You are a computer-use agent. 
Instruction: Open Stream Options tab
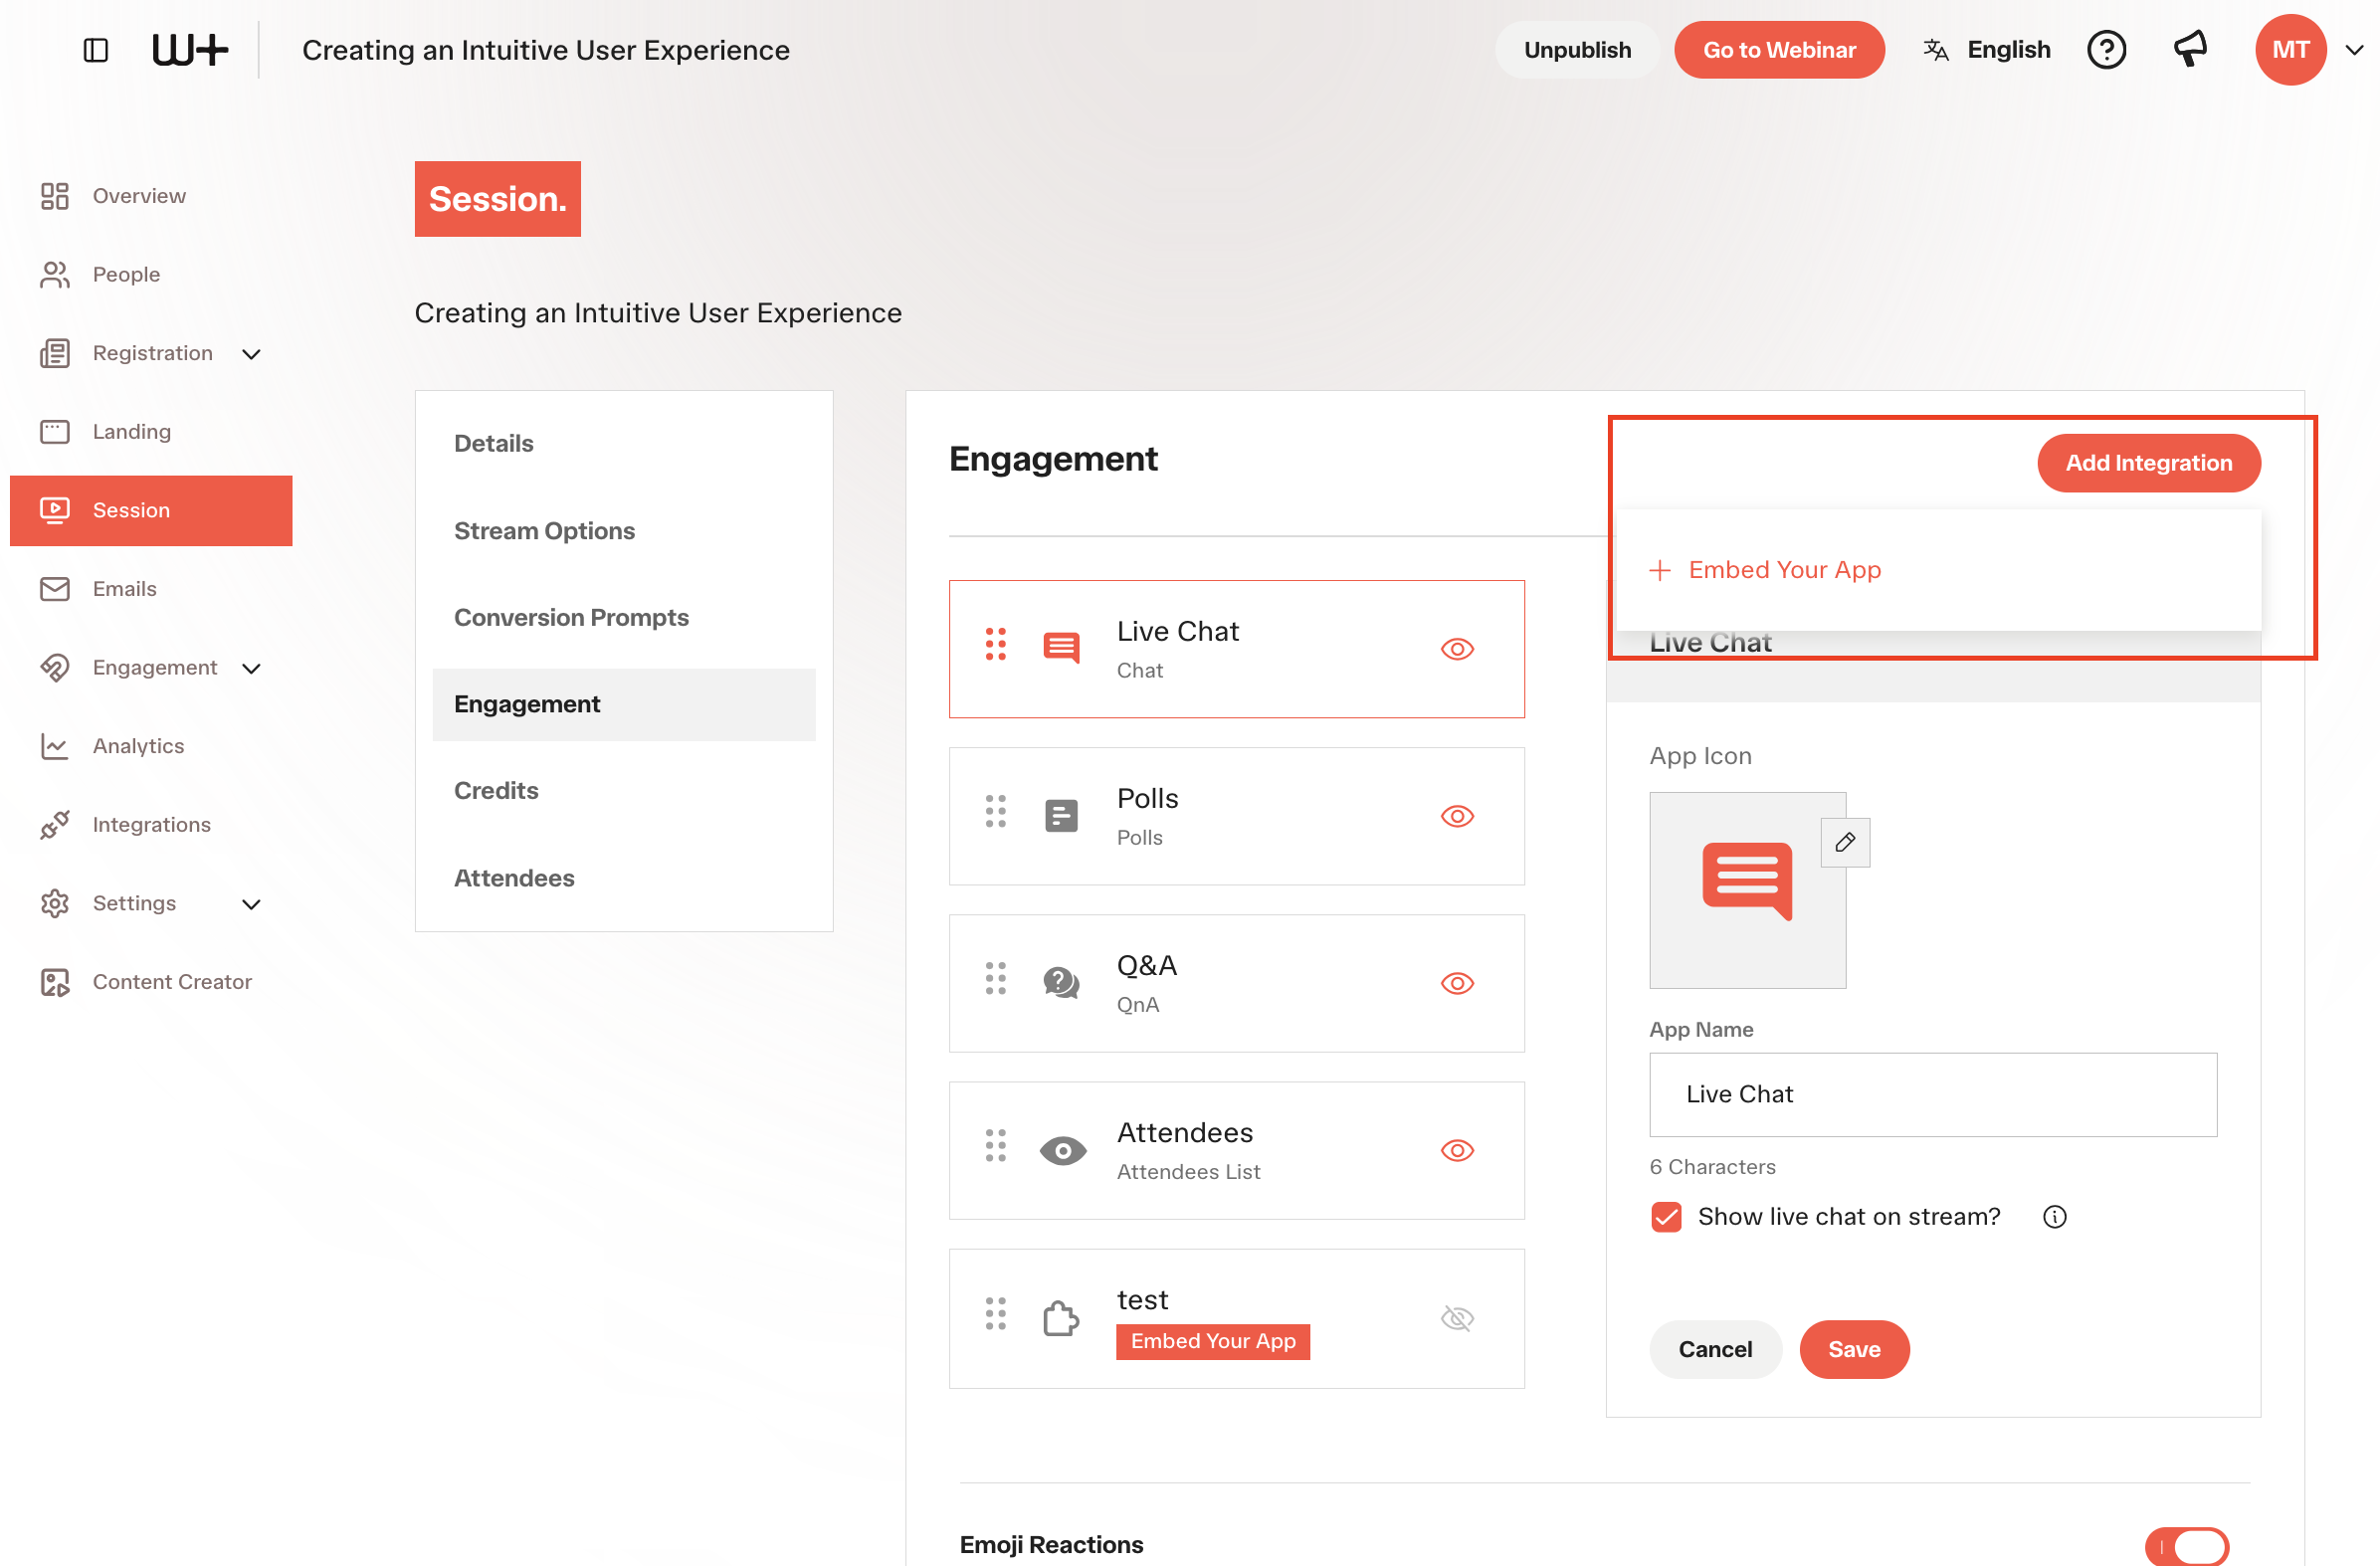click(x=624, y=530)
